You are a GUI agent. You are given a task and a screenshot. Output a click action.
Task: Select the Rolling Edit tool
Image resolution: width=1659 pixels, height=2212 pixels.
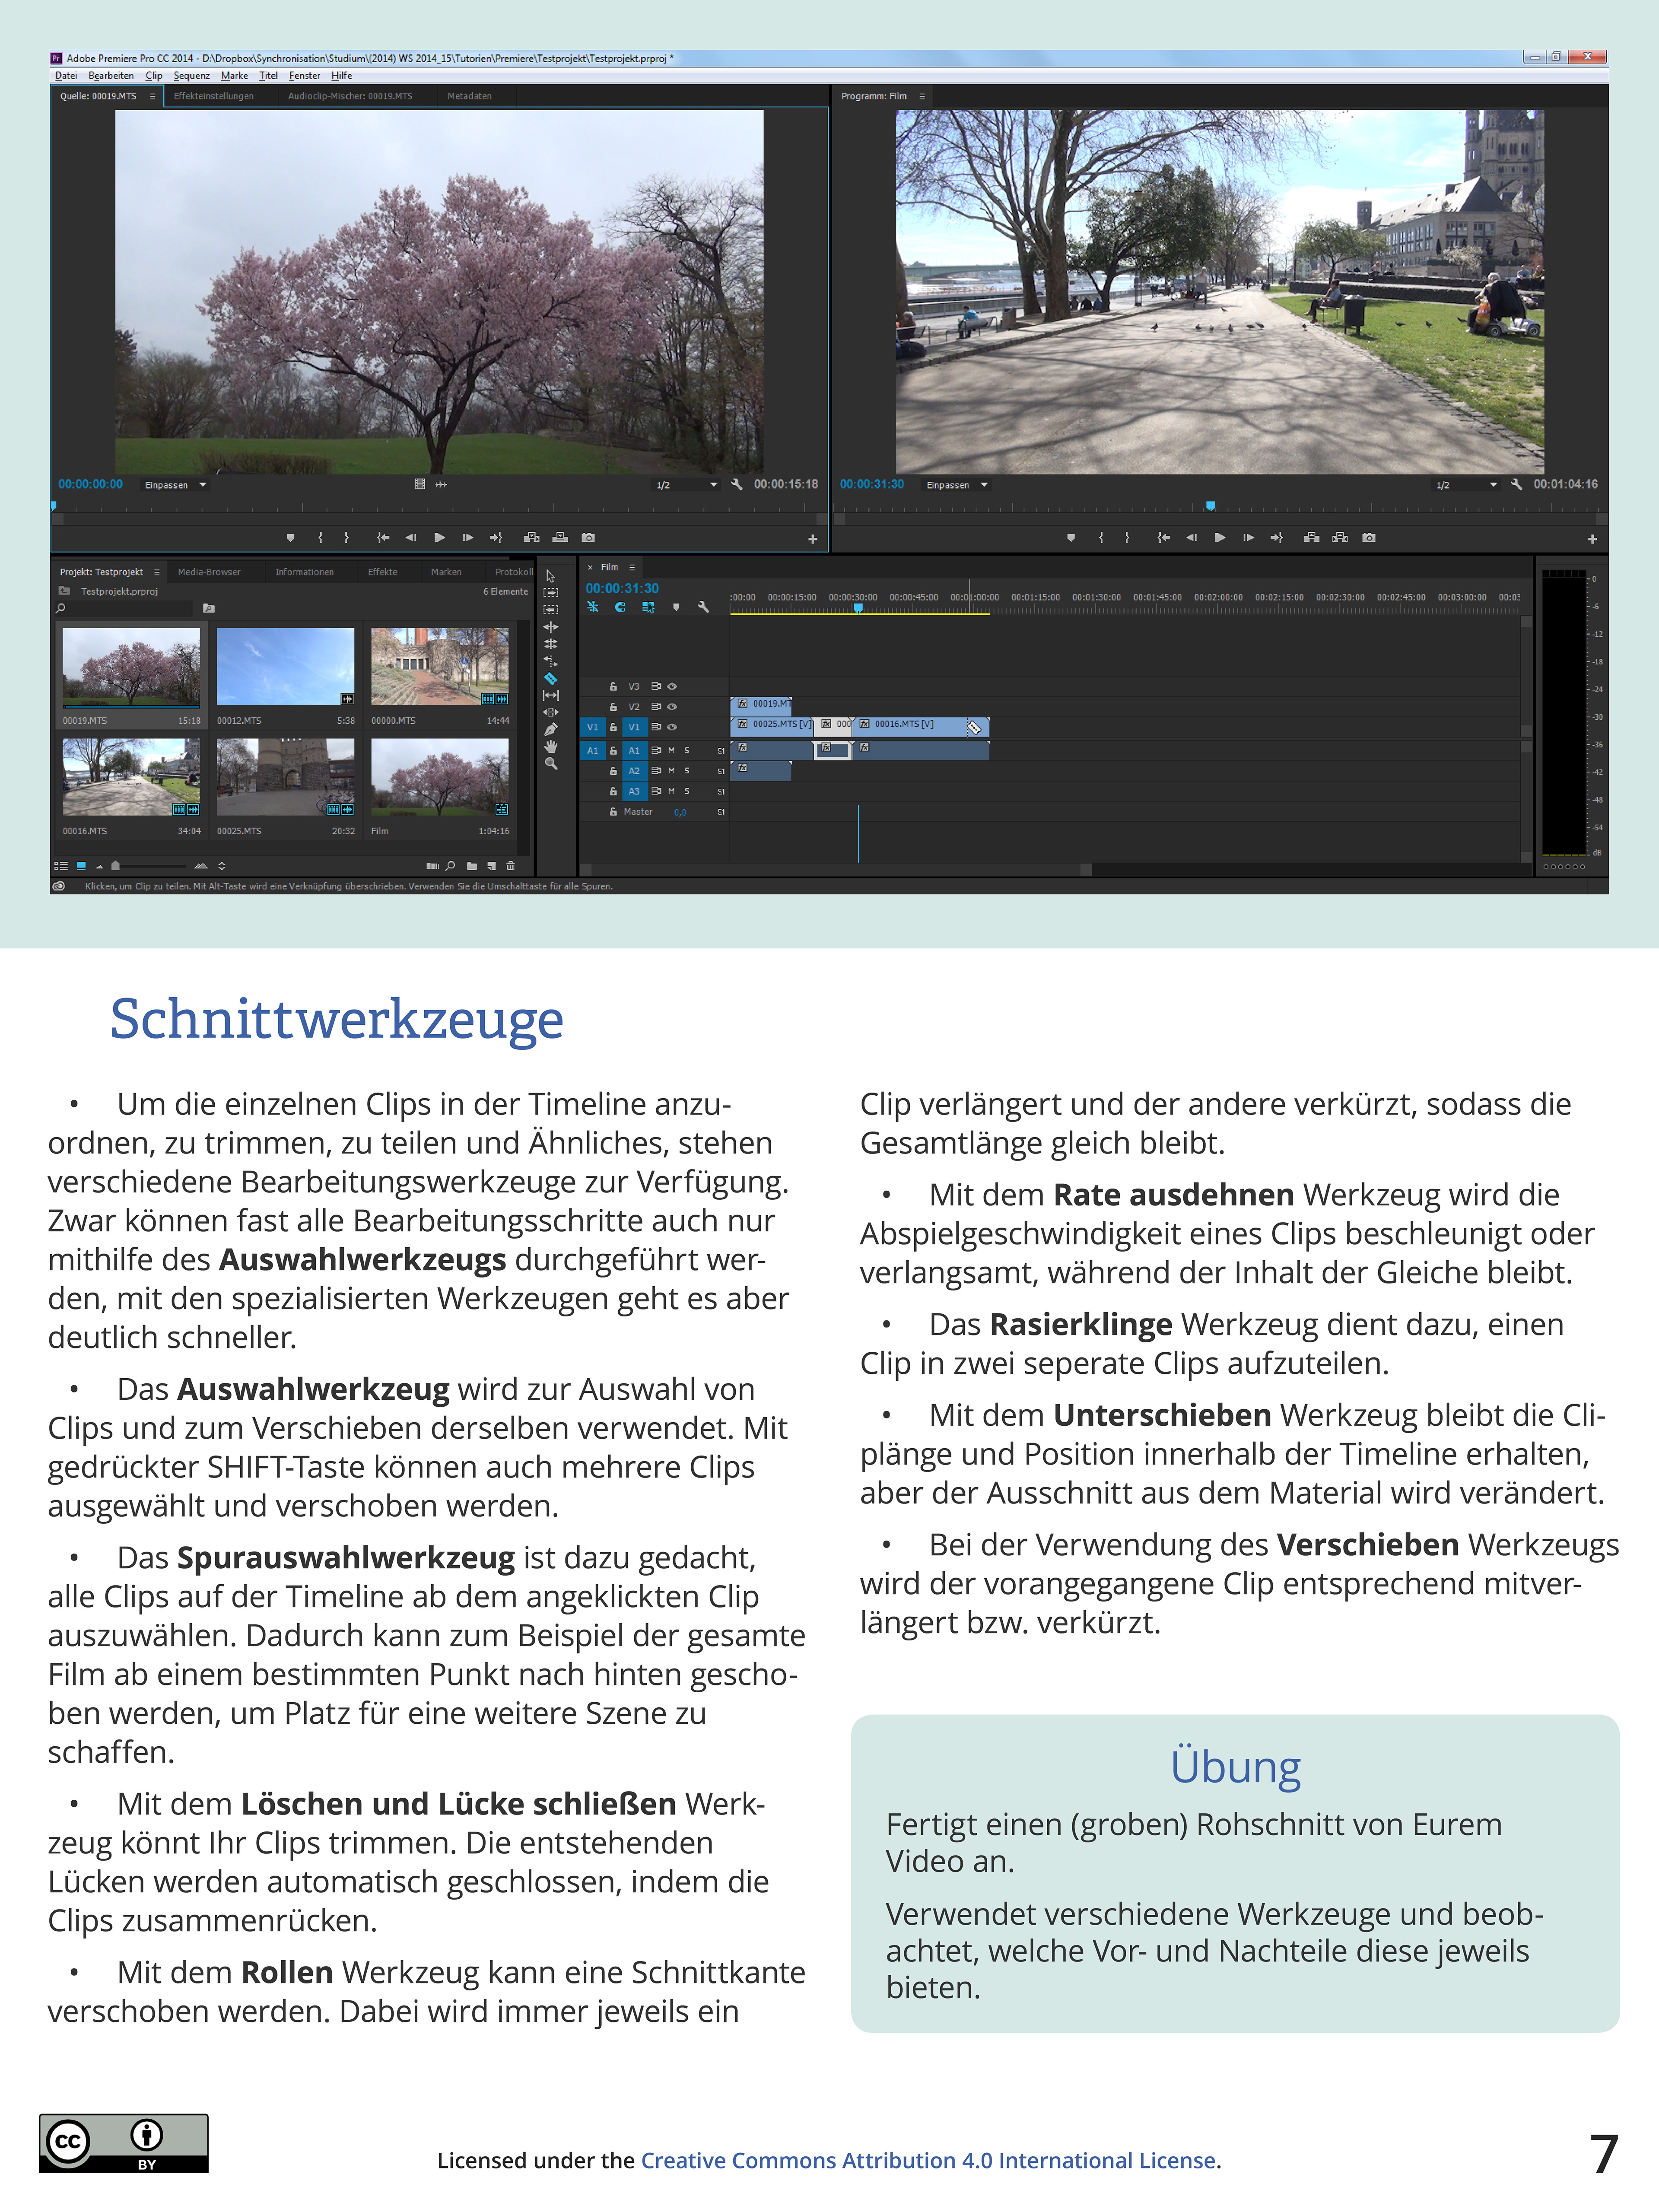(550, 644)
